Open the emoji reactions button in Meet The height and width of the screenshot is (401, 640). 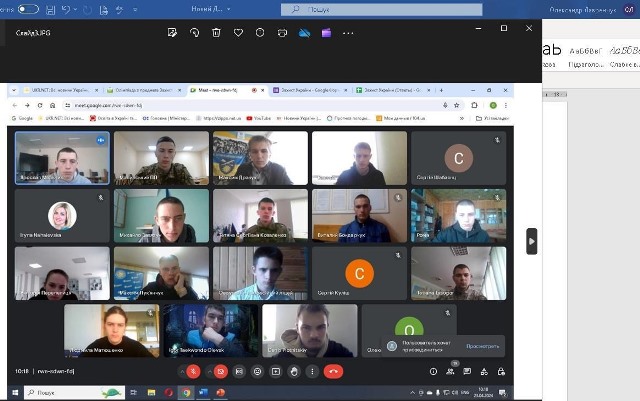[258, 371]
